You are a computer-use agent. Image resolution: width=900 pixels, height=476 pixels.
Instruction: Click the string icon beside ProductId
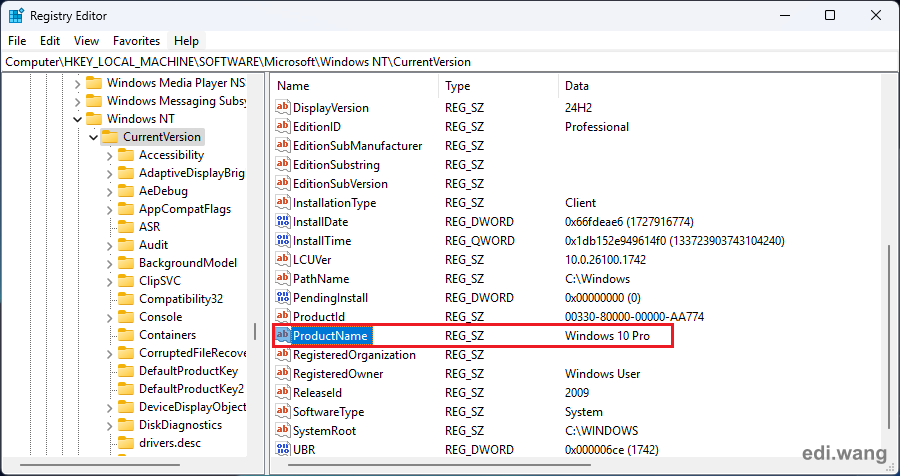282,316
